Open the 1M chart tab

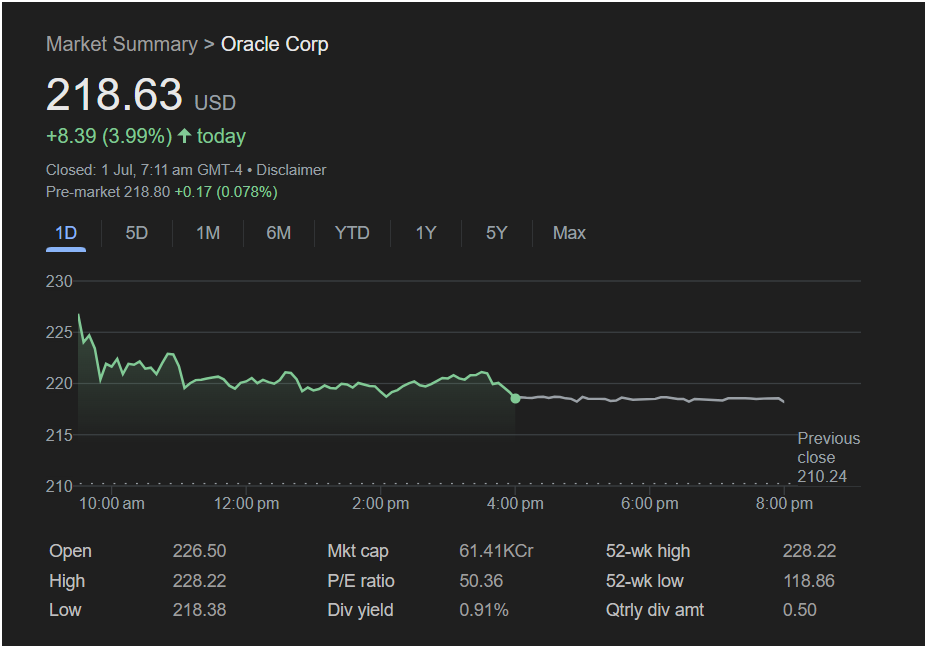pyautogui.click(x=208, y=233)
